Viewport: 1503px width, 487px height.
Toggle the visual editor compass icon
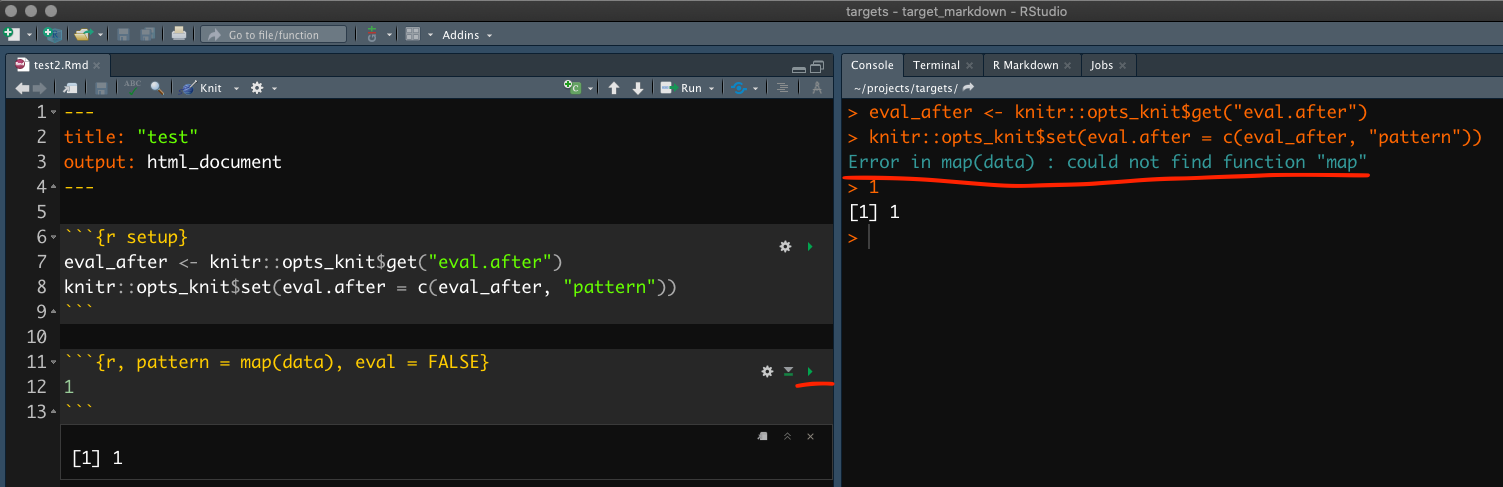(817, 88)
